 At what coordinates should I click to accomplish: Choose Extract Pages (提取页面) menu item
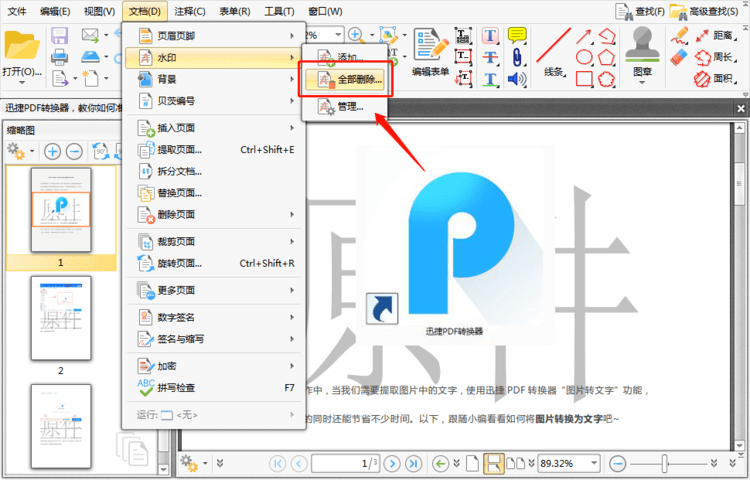215,150
